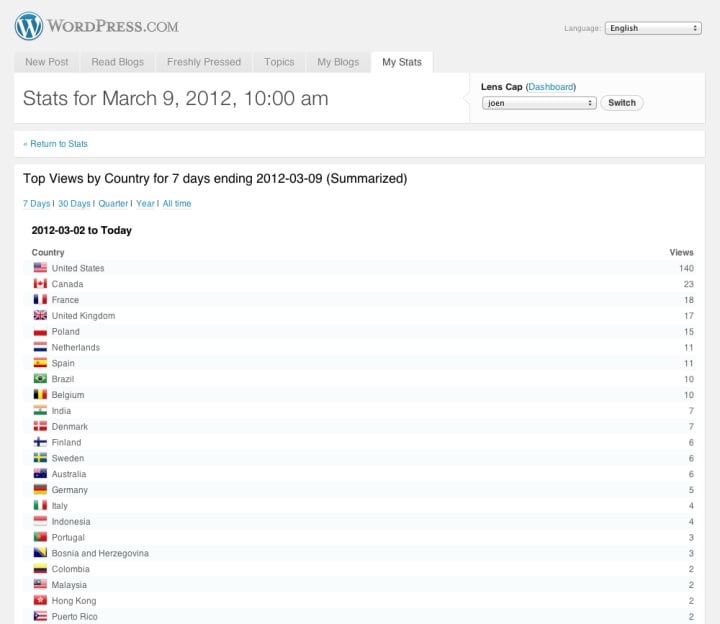Click the Spain flag icon
The image size is (720, 624).
point(40,363)
